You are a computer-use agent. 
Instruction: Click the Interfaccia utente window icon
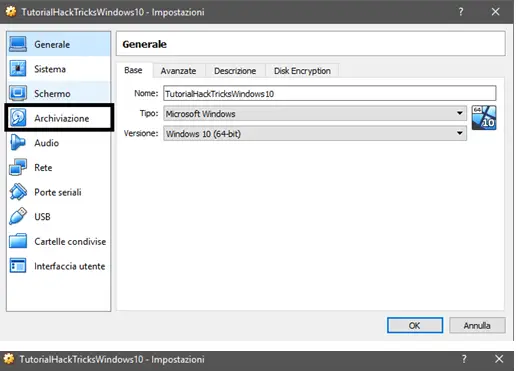tap(18, 266)
